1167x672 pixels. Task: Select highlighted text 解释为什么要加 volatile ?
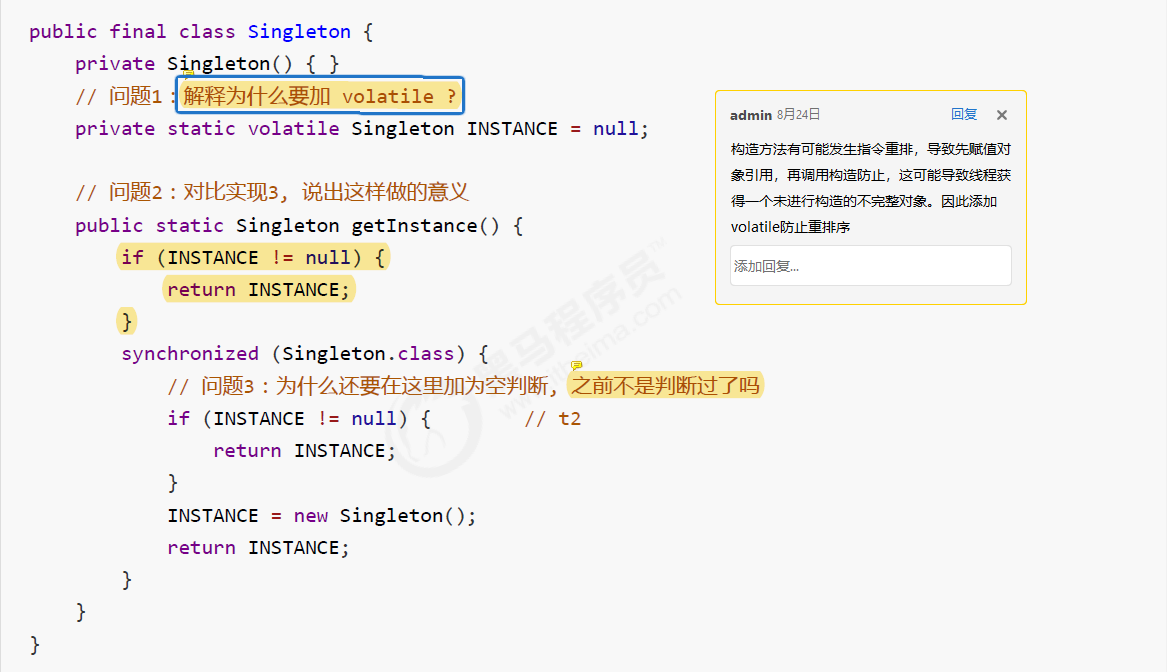click(320, 96)
